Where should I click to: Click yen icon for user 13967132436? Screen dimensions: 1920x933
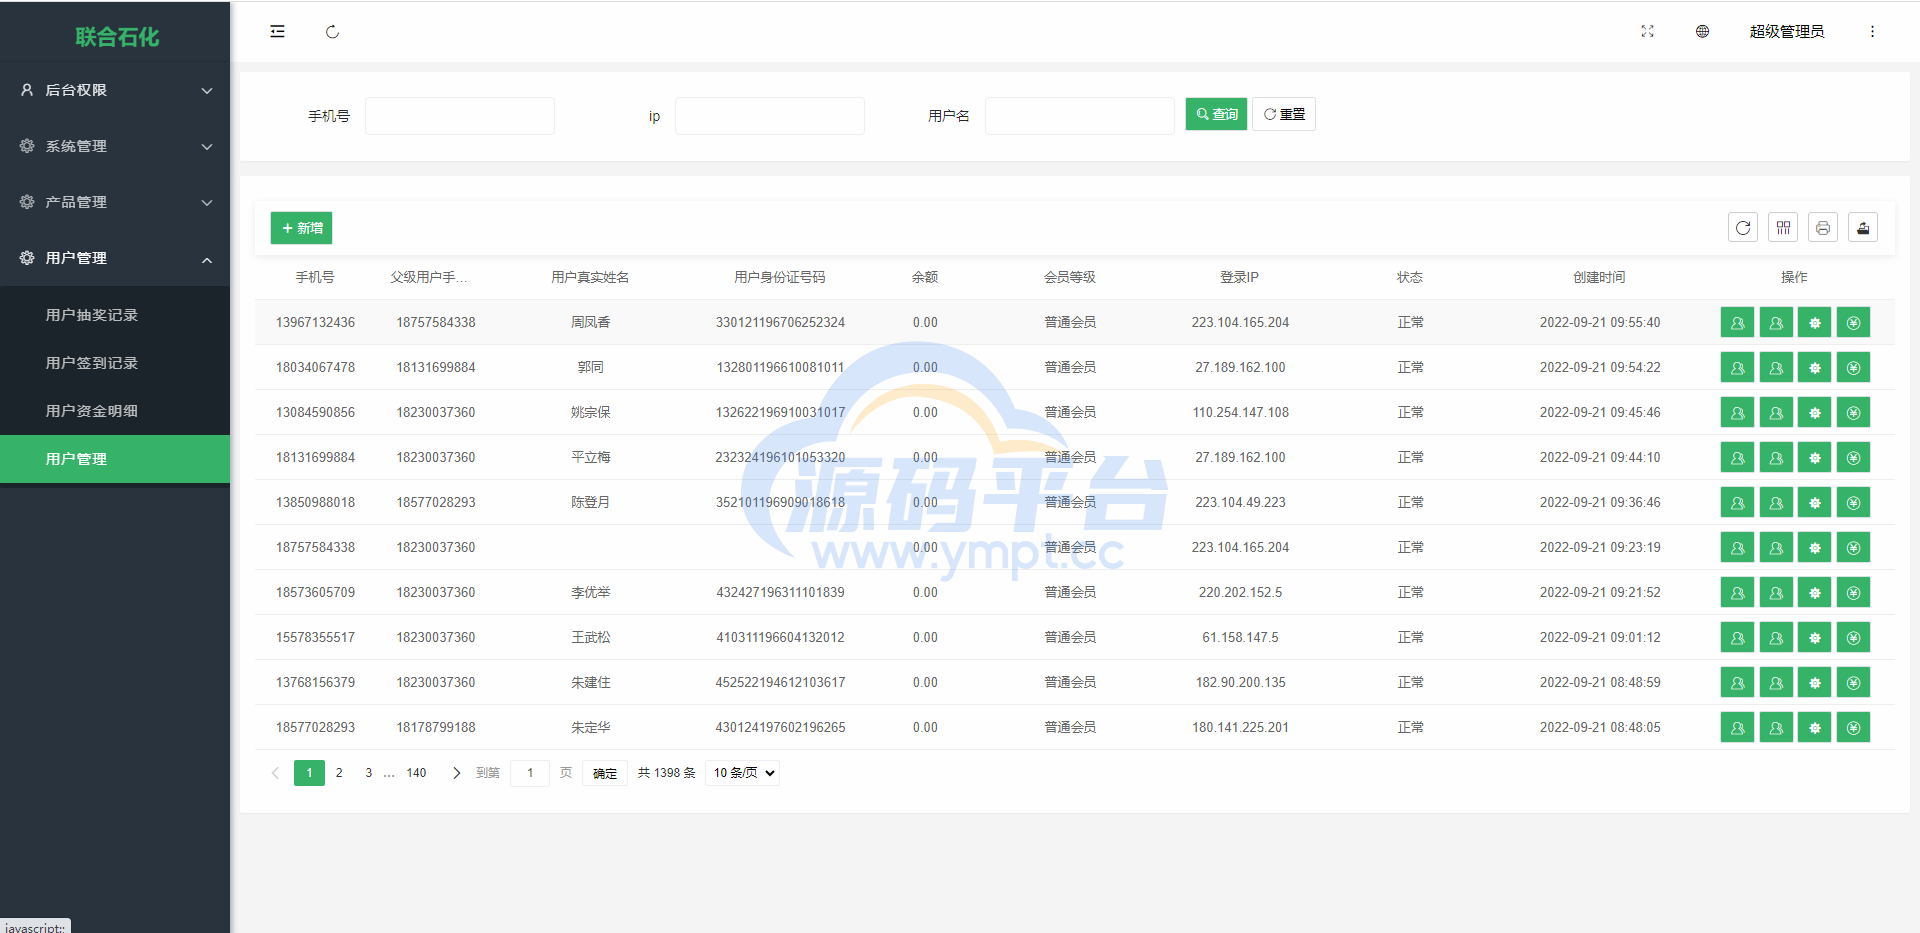(1853, 323)
